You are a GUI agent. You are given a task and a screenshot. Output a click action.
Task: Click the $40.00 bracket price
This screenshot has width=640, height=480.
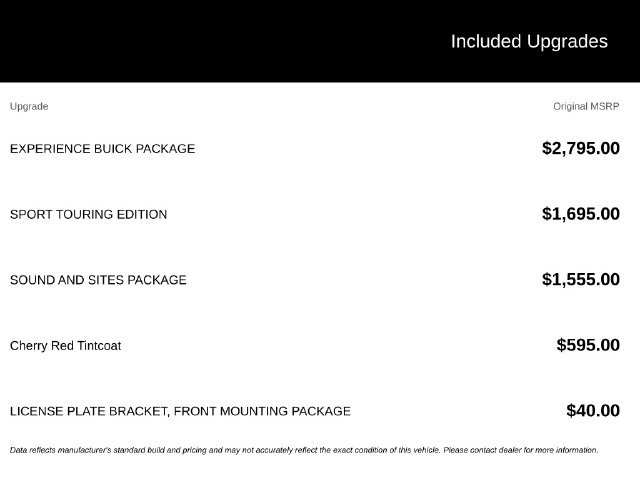[x=593, y=411]
